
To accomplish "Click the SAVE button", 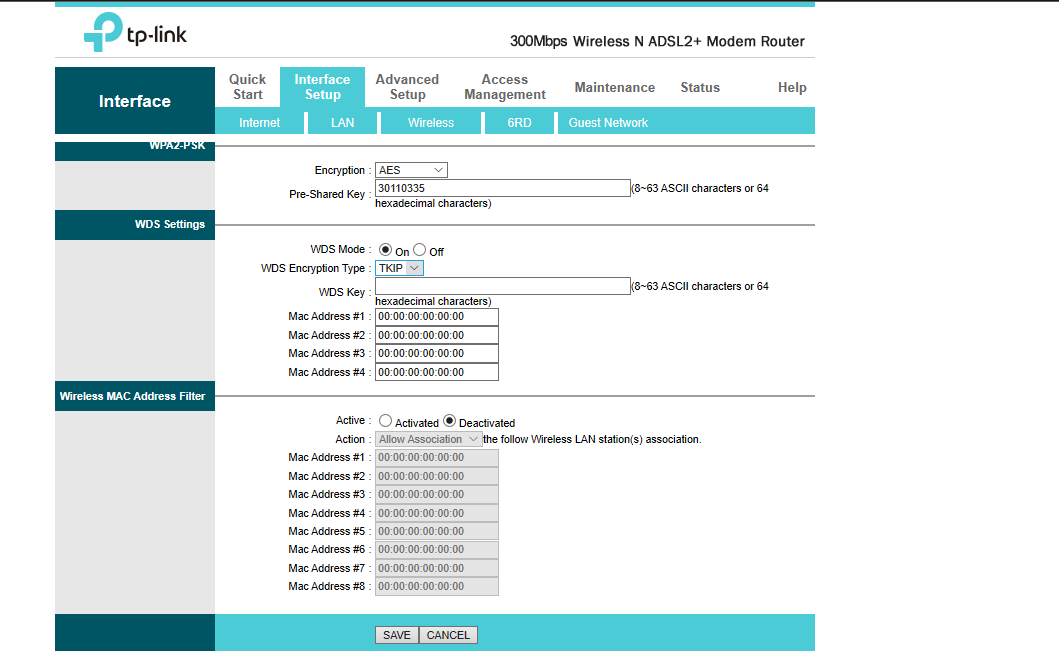I will pos(397,635).
